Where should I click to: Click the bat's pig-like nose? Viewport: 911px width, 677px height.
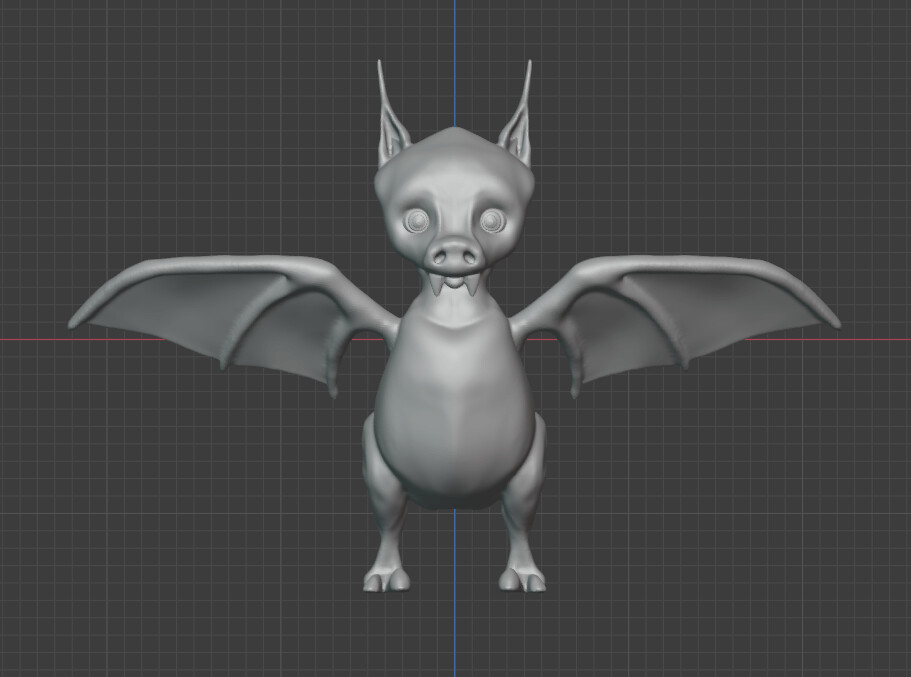(x=455, y=255)
